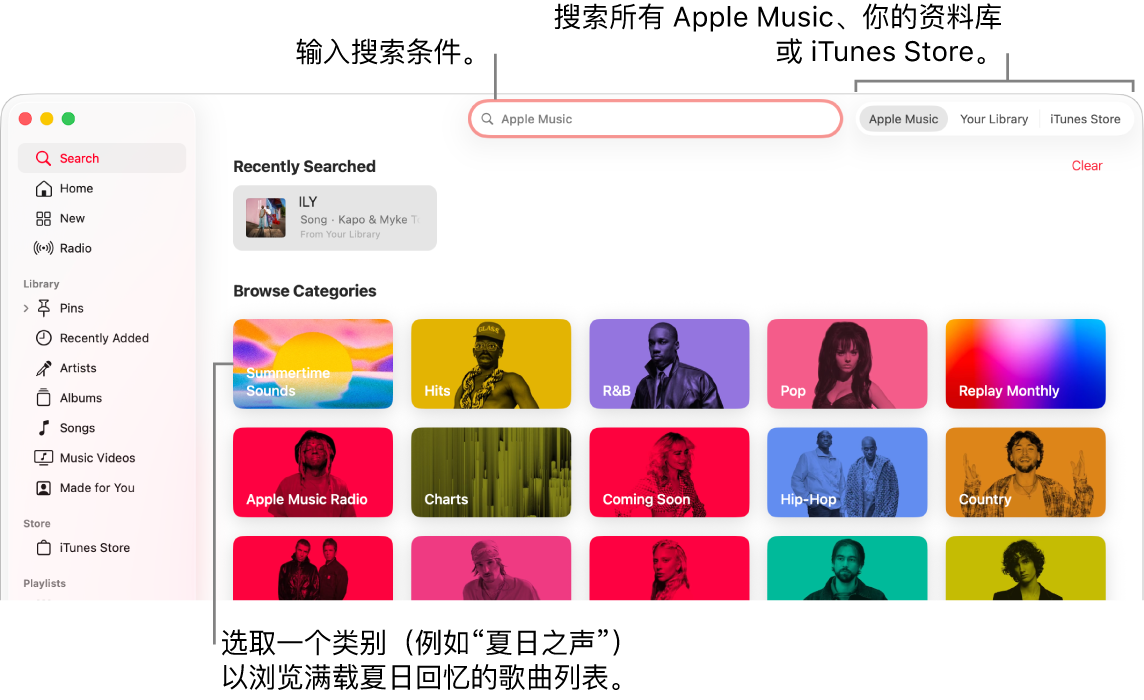Open the Charts category tile
Image resolution: width=1144 pixels, height=700 pixels.
(491, 472)
